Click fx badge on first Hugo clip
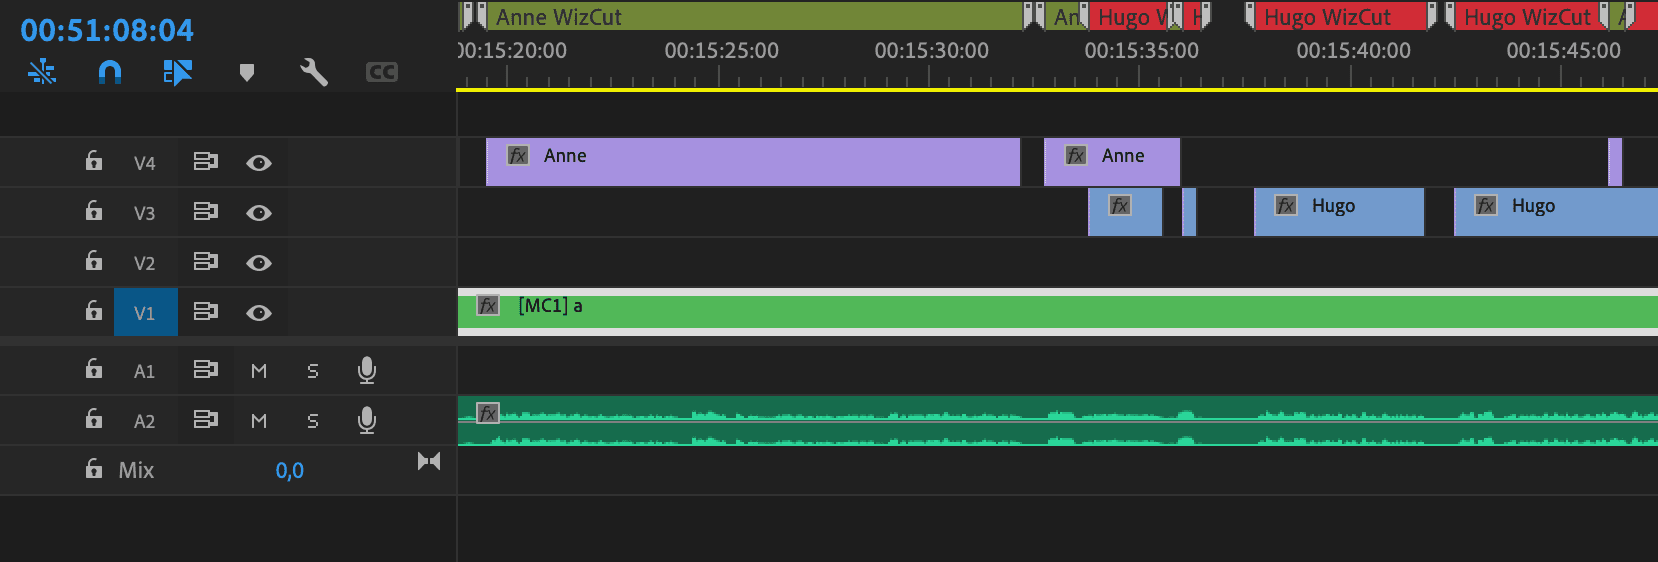 coord(1286,205)
